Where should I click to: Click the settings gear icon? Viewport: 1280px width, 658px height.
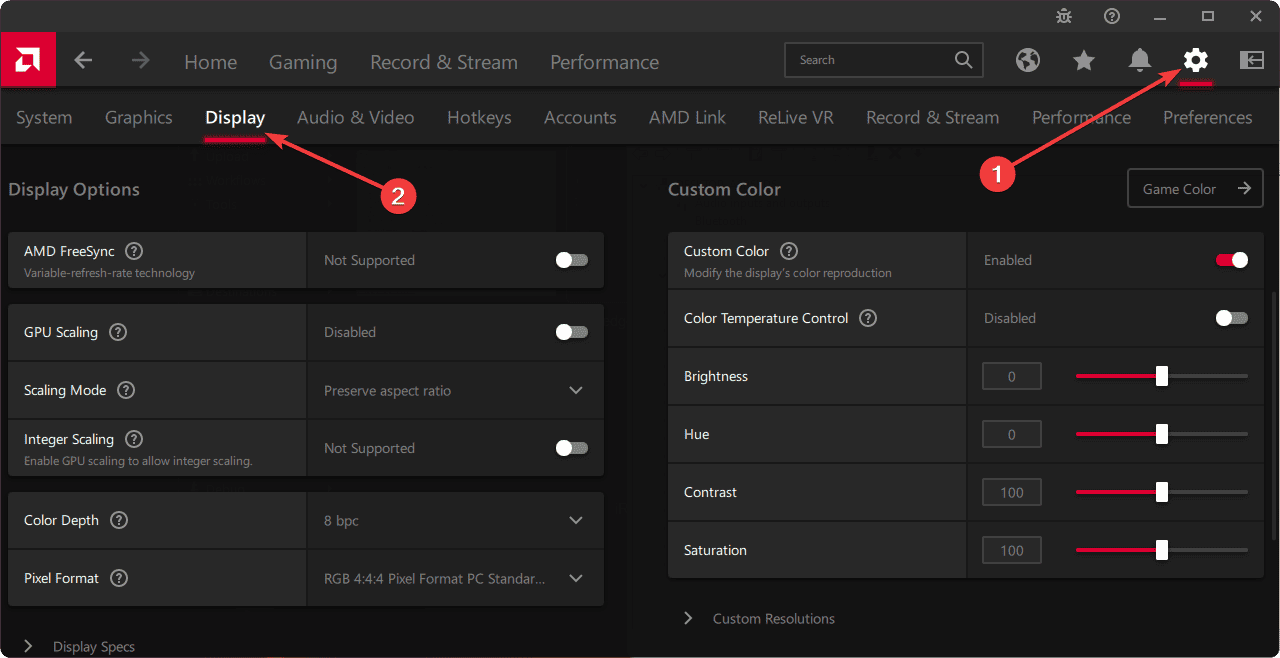pyautogui.click(x=1196, y=60)
